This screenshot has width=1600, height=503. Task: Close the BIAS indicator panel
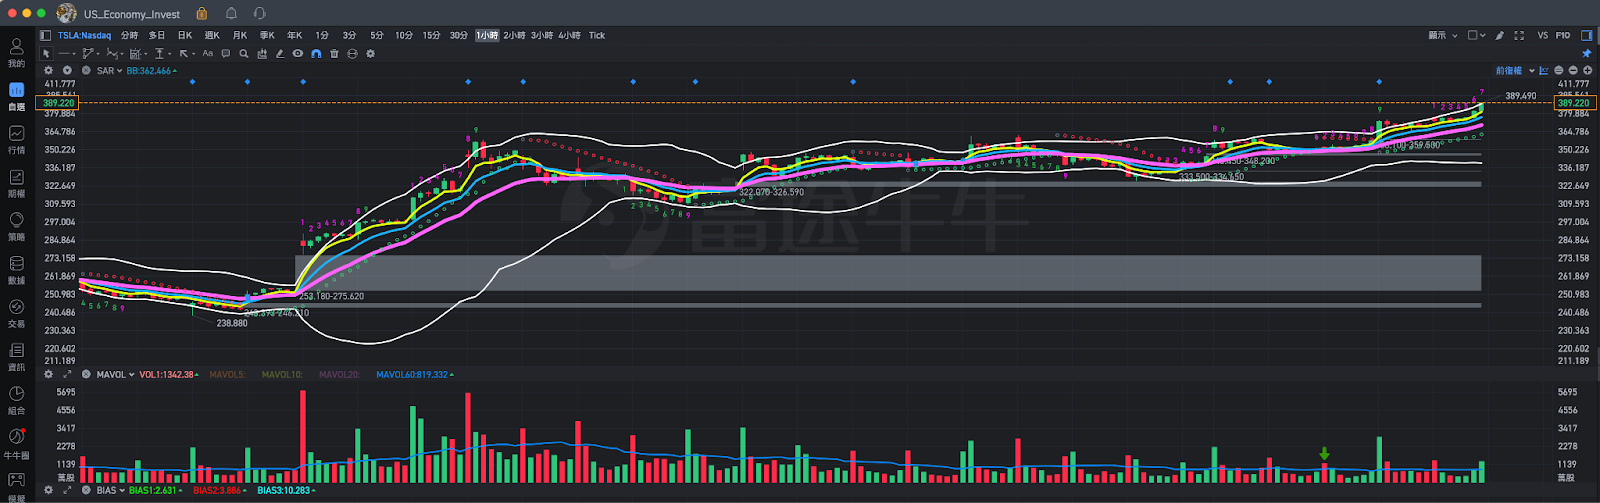coord(86,490)
